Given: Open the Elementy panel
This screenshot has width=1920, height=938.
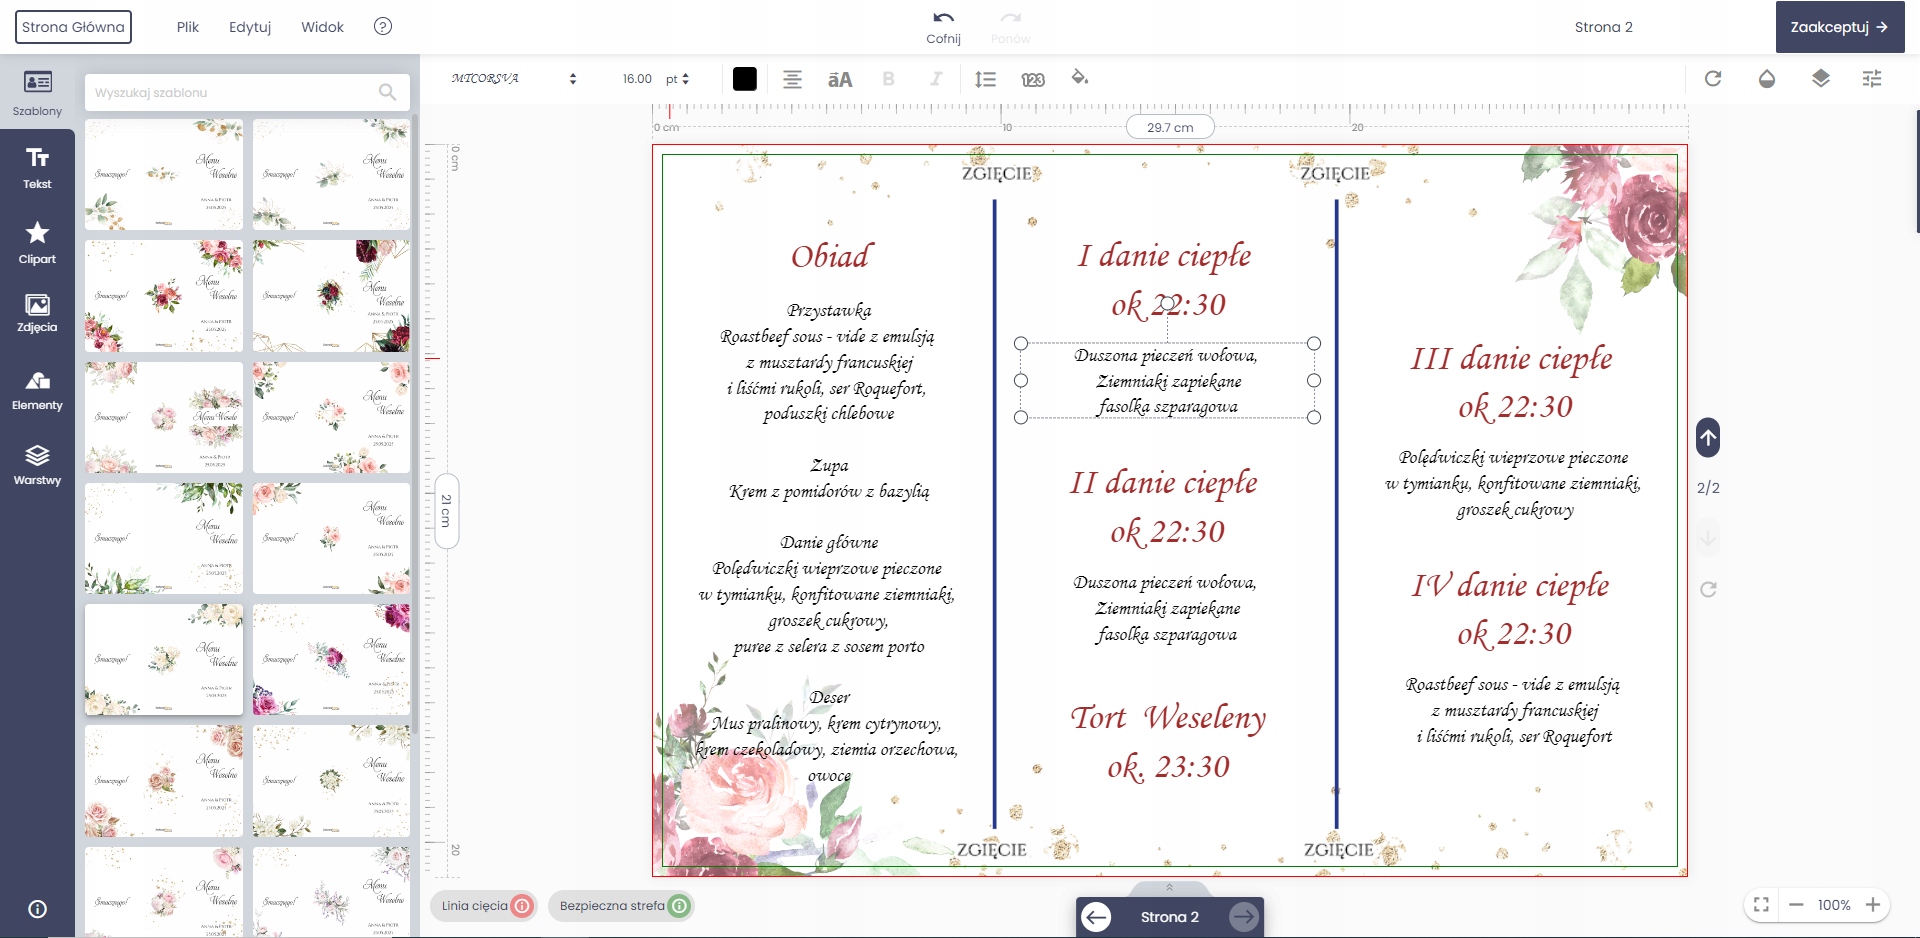Looking at the screenshot, I should pos(37,390).
